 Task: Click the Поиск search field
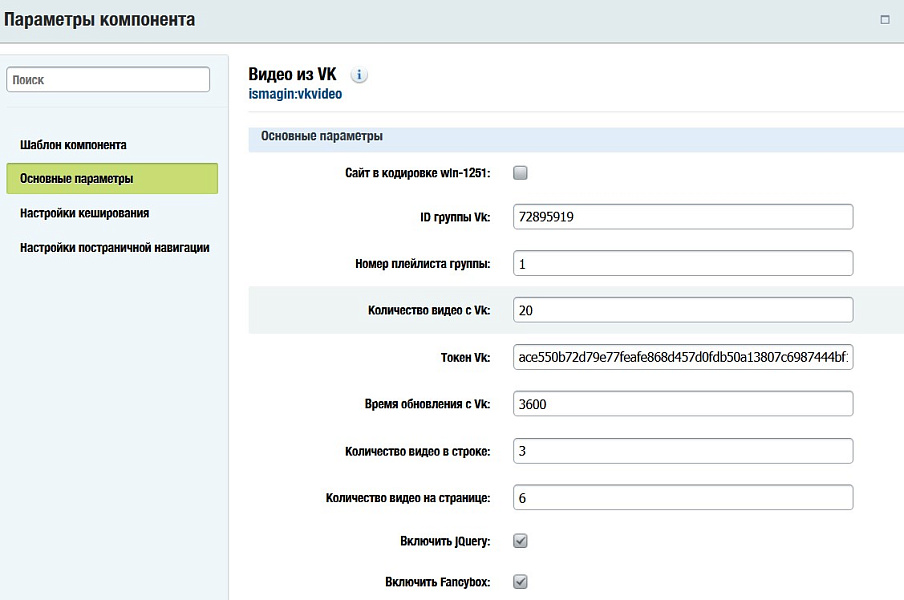(108, 80)
